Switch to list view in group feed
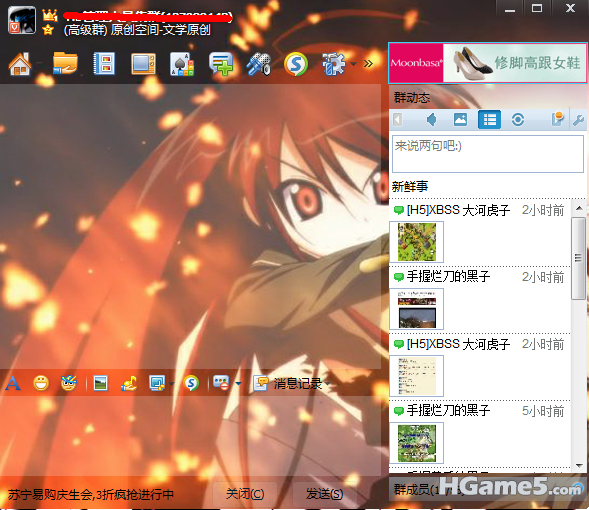 (x=489, y=120)
